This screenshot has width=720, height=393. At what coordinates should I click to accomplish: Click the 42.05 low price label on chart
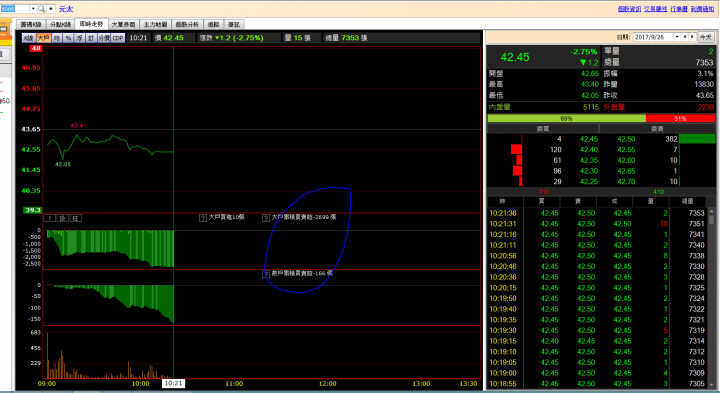(x=63, y=164)
